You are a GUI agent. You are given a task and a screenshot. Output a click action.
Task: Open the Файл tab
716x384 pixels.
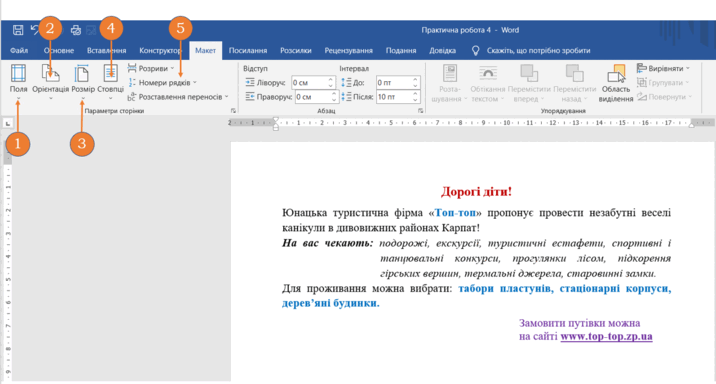(x=19, y=51)
